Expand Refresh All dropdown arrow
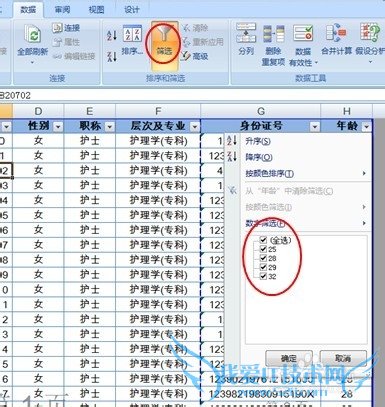Viewport: 385px width, 407px height. (33, 62)
